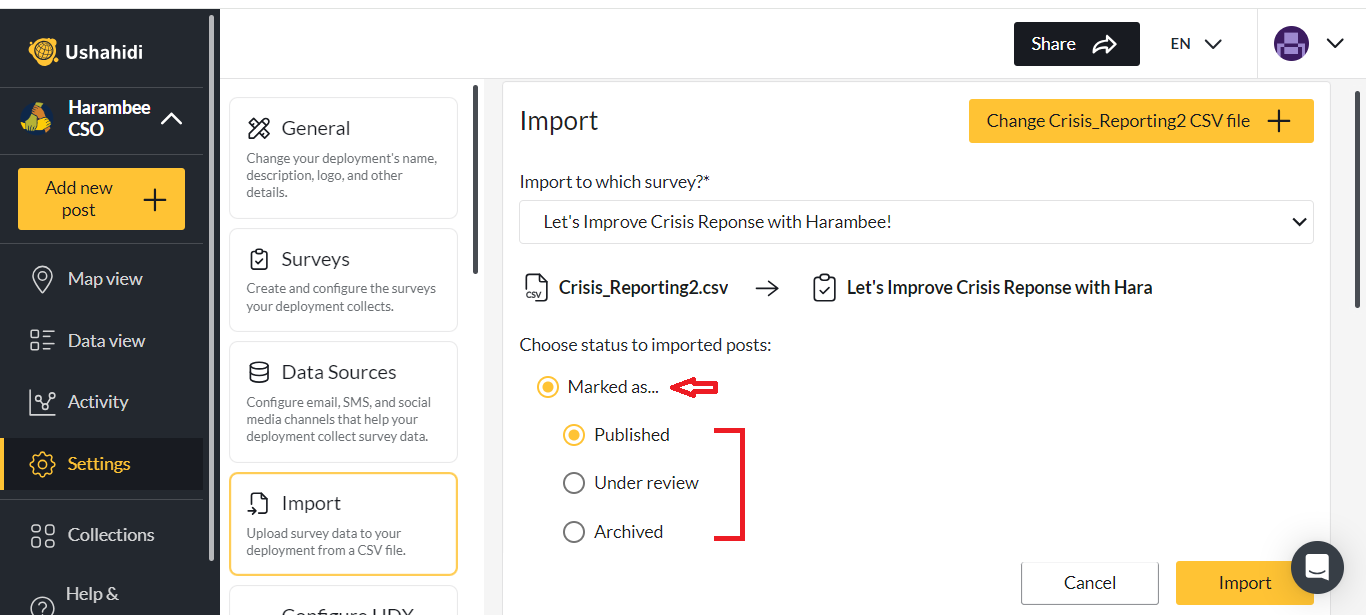Choose the Archived status radio button

(574, 532)
